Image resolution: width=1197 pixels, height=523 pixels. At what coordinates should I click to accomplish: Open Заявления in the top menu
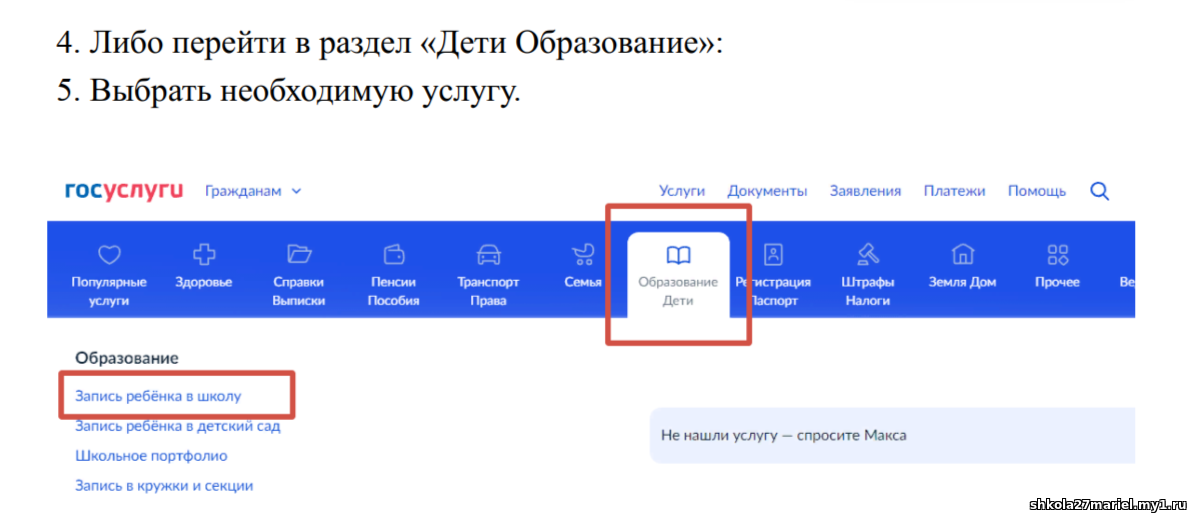[x=865, y=191]
